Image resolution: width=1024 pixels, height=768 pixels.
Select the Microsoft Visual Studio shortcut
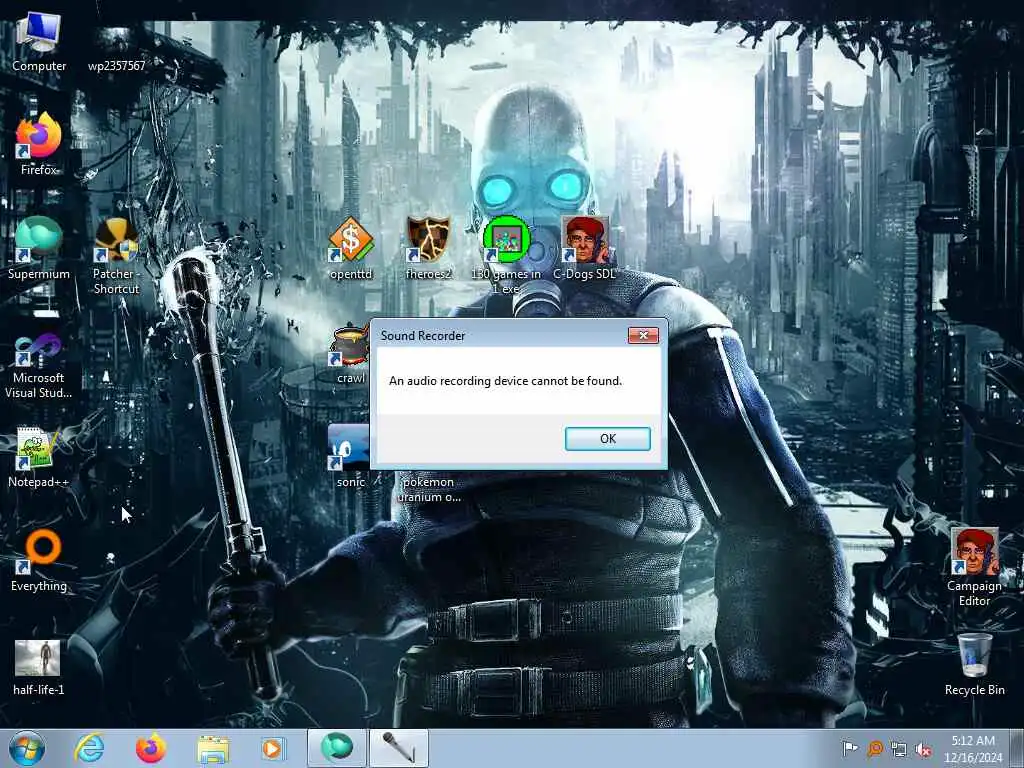tap(39, 366)
